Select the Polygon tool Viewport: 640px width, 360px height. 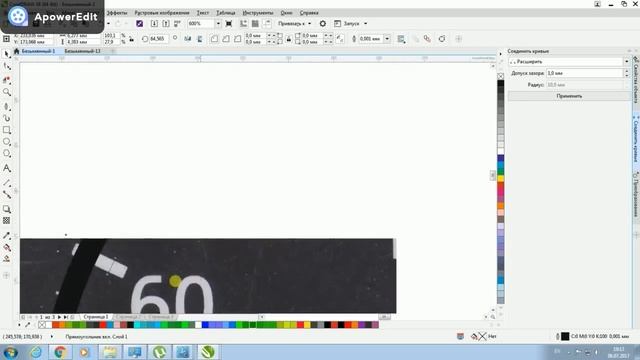(x=7, y=154)
